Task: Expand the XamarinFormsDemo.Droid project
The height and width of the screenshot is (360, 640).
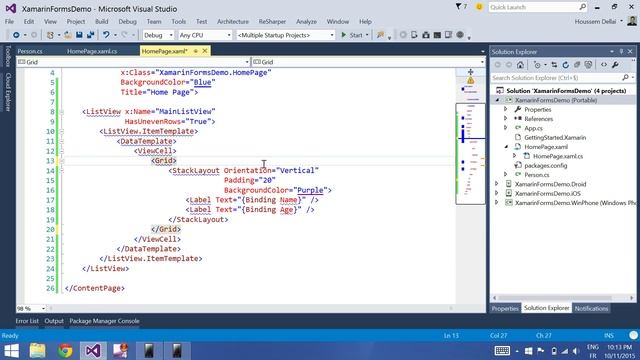Action: [497, 184]
